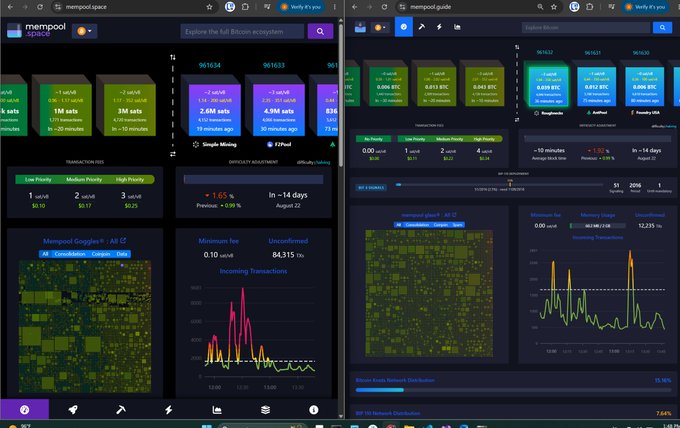Click the BIP-110 deployment progress bar in mempool.guide

click(499, 185)
